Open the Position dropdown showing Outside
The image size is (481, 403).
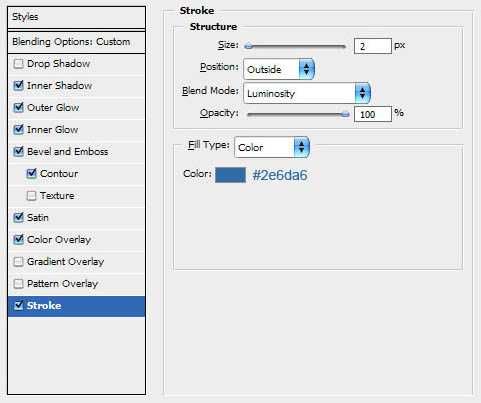[279, 69]
